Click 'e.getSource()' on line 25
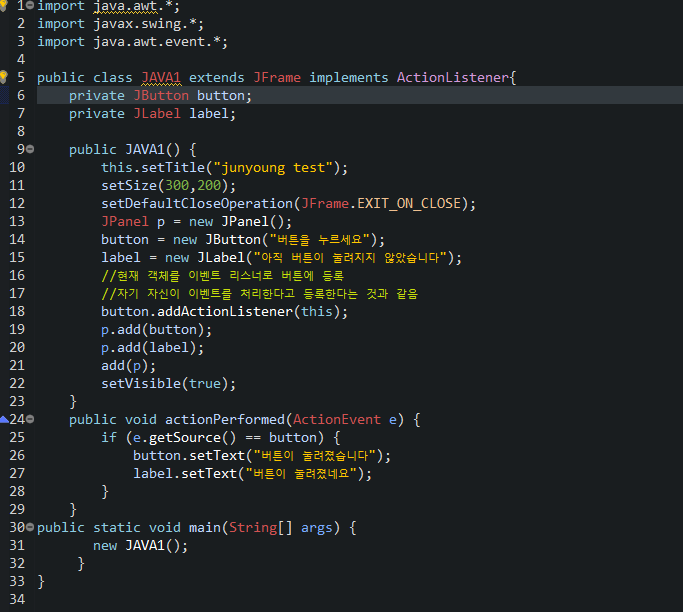 [185, 437]
